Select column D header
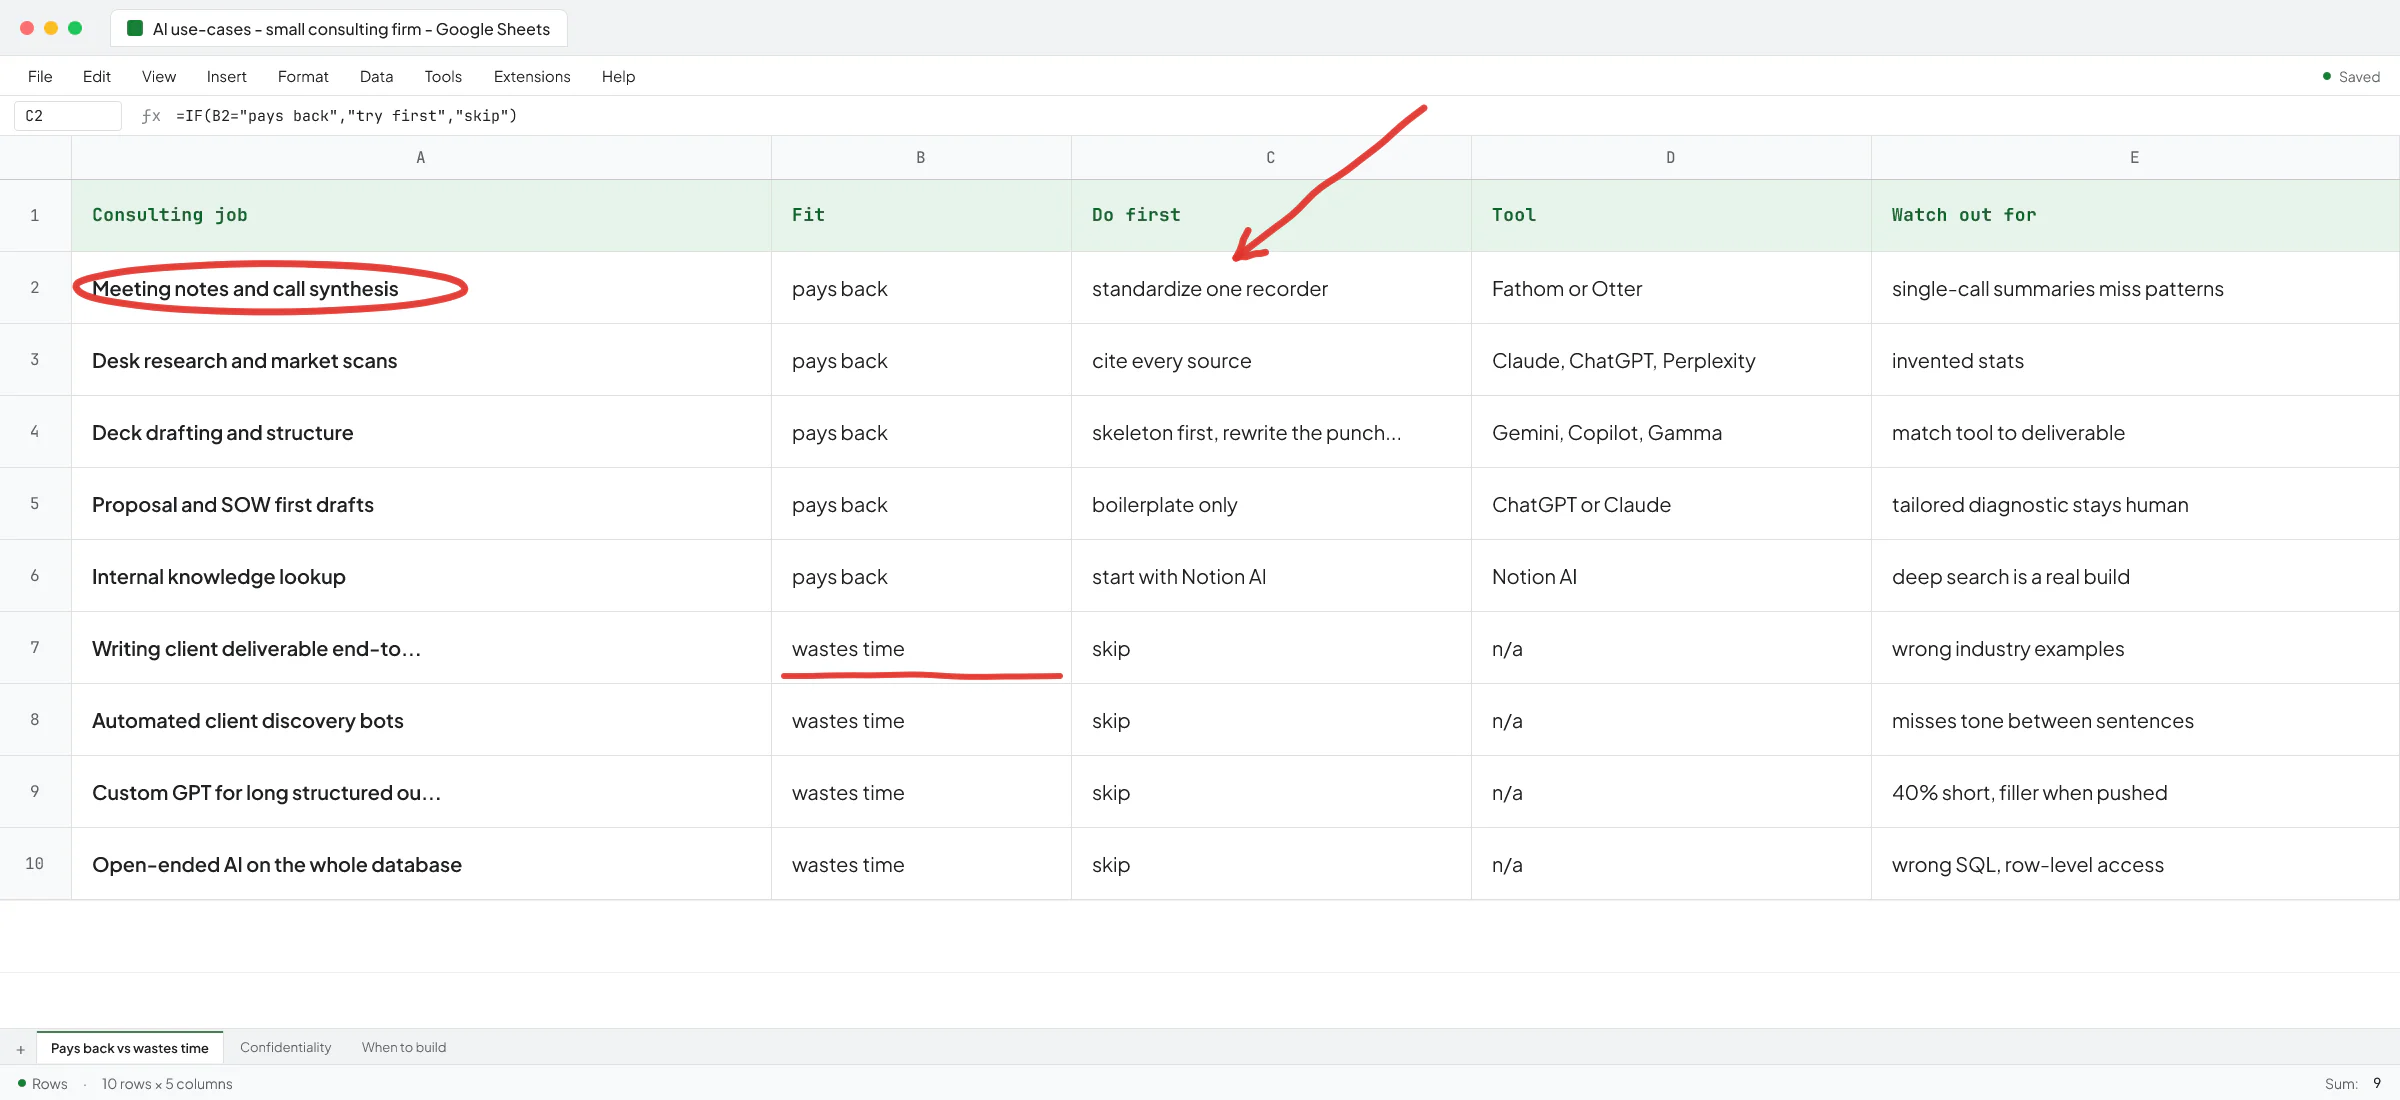 click(1671, 158)
